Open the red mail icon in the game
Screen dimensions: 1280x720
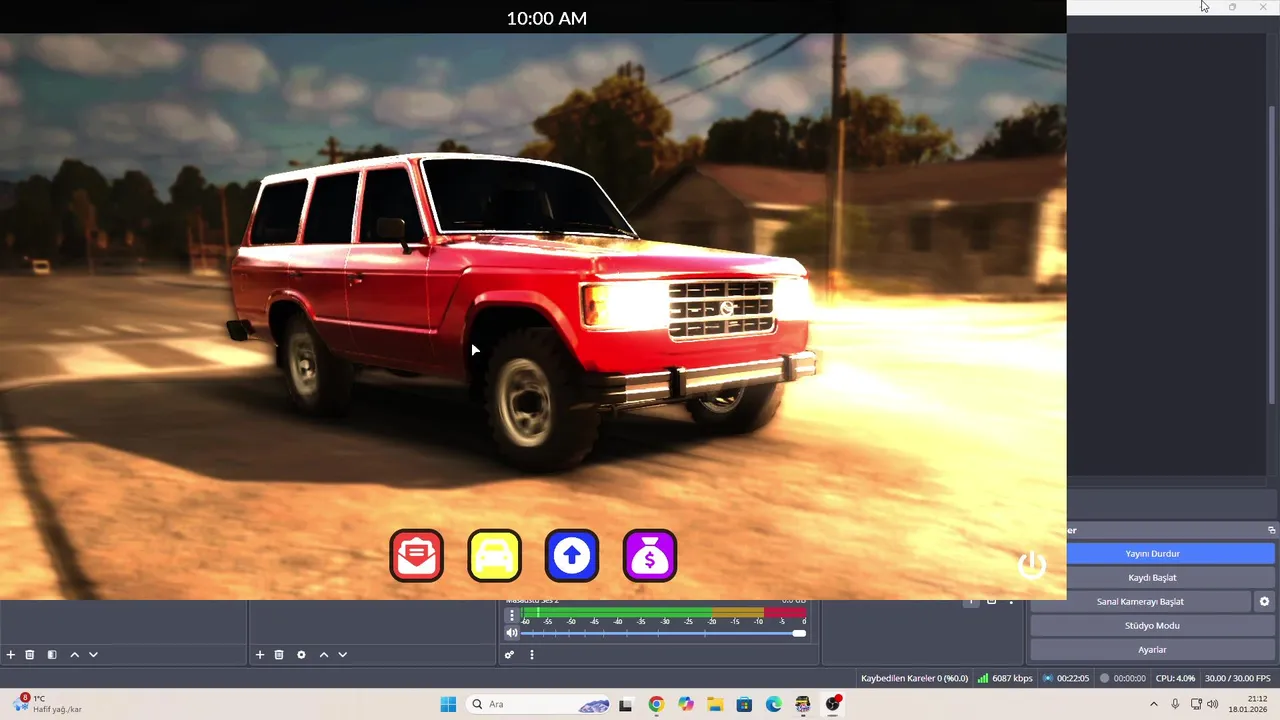[x=417, y=556]
